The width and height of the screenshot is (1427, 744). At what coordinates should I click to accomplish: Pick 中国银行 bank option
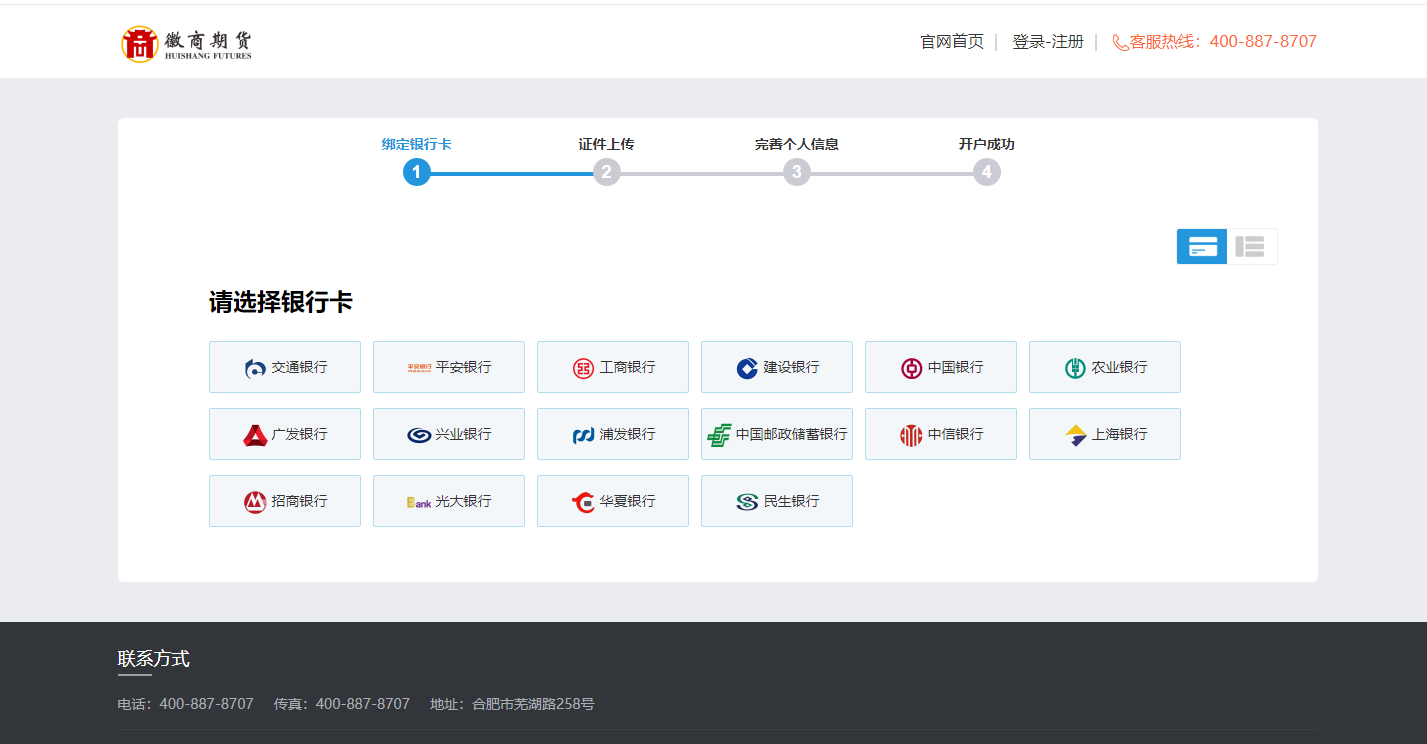(x=941, y=367)
